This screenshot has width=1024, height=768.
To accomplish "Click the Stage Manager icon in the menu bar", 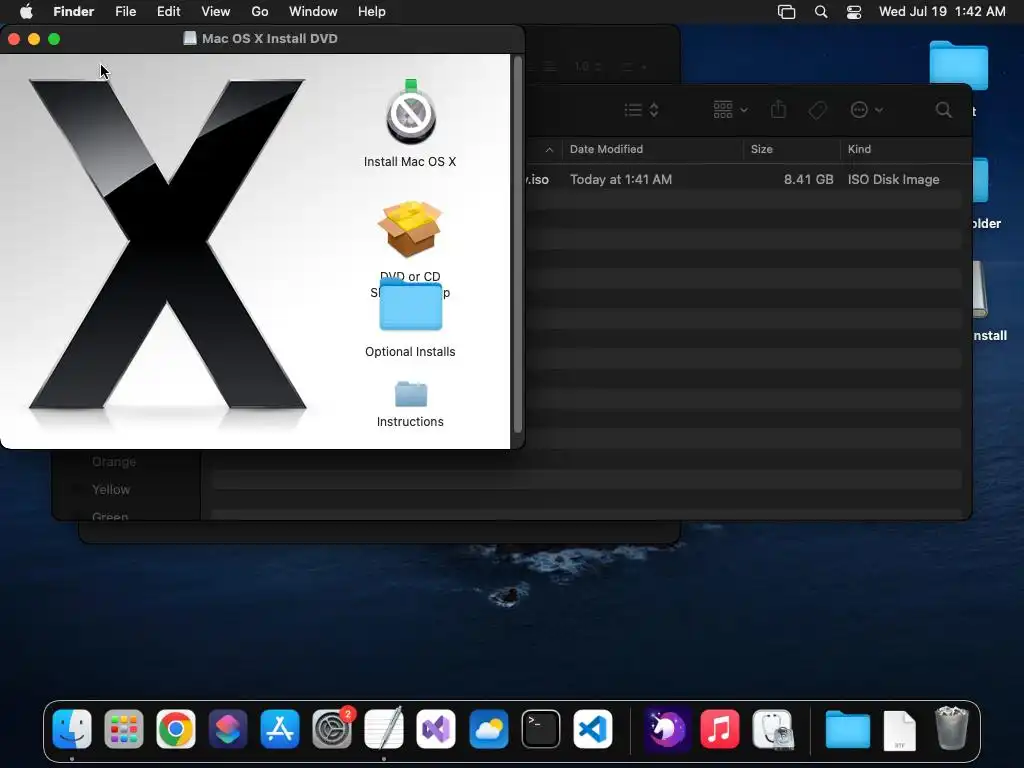I will (786, 12).
